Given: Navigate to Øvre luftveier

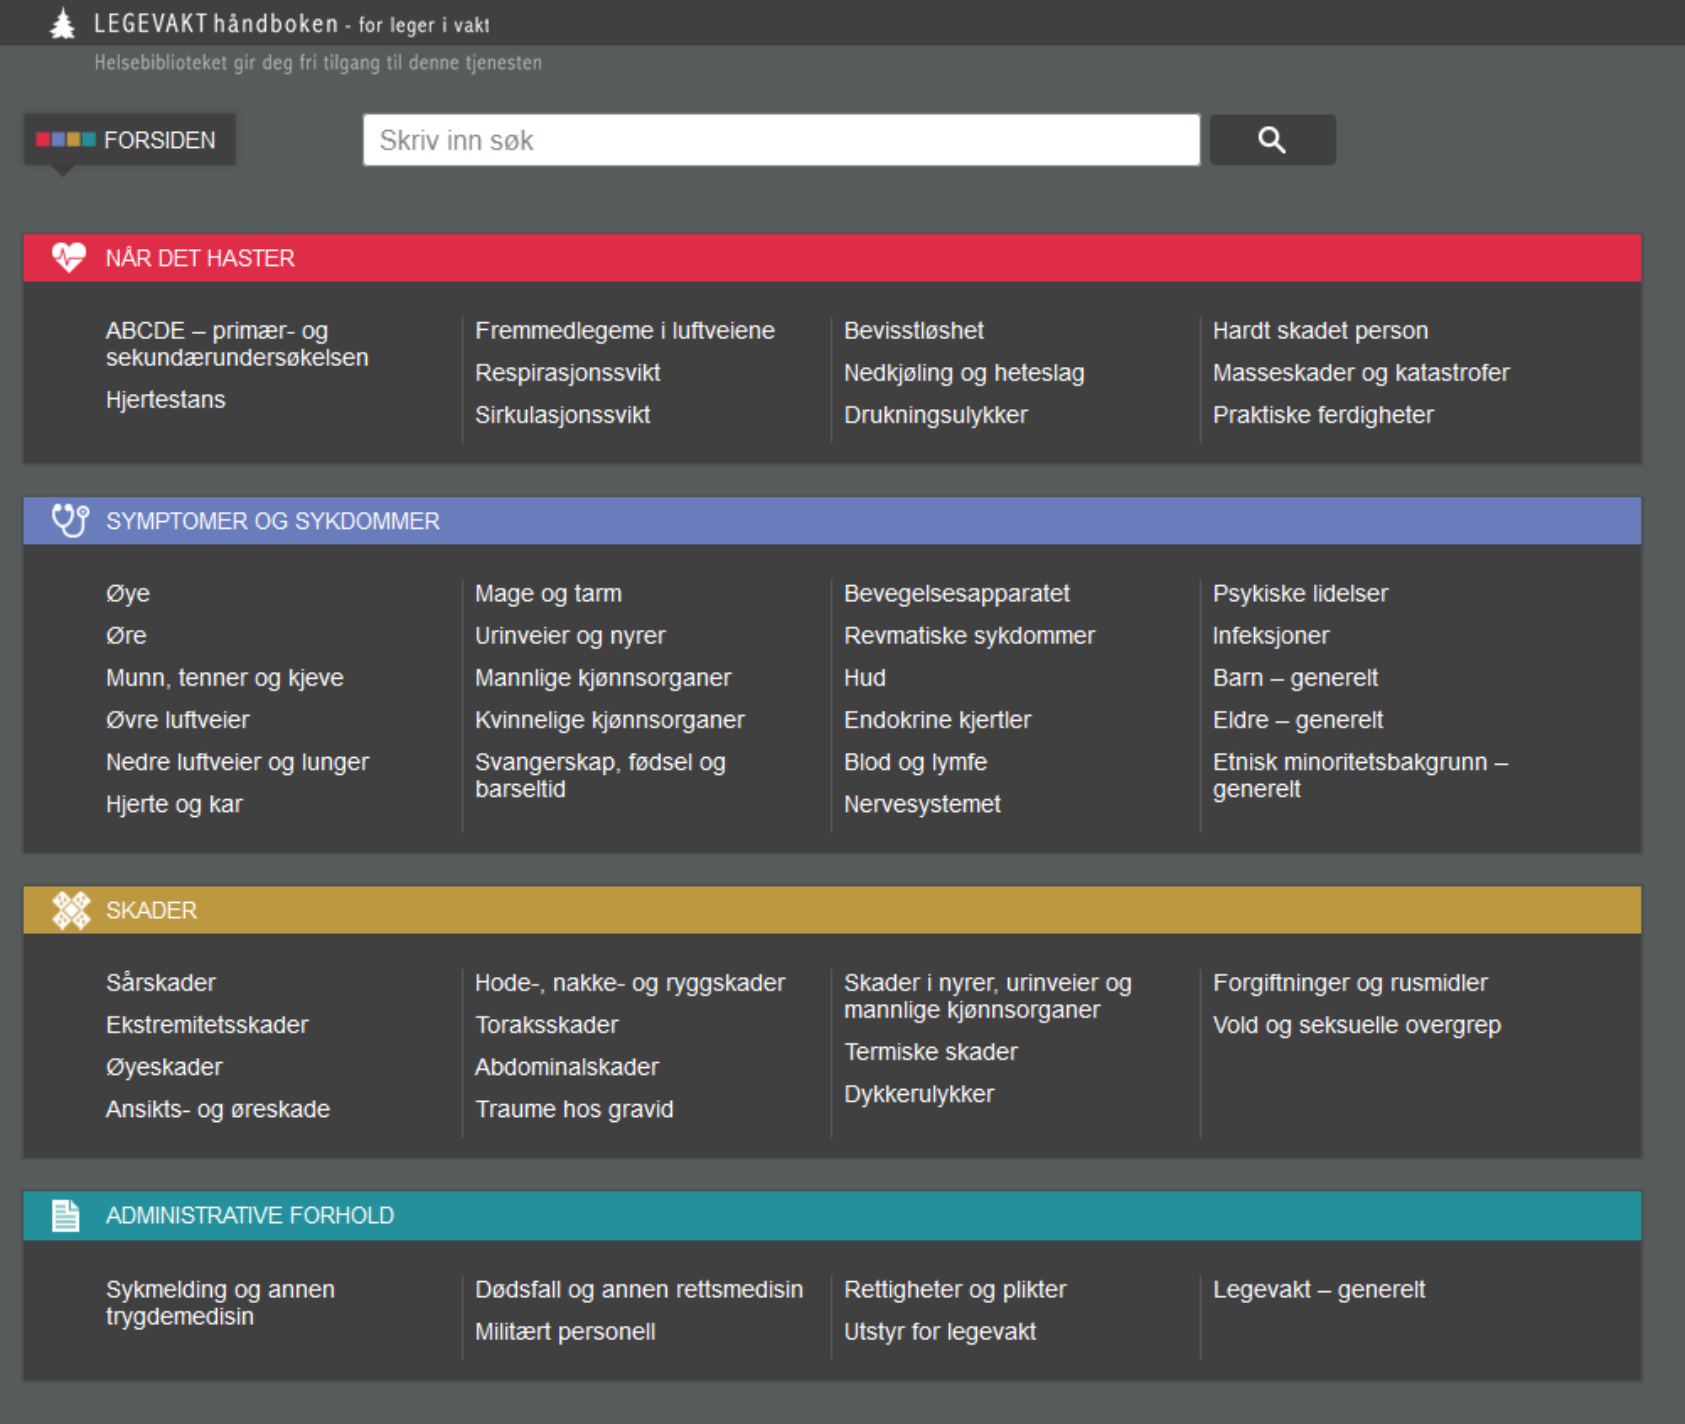Looking at the screenshot, I should (x=177, y=720).
